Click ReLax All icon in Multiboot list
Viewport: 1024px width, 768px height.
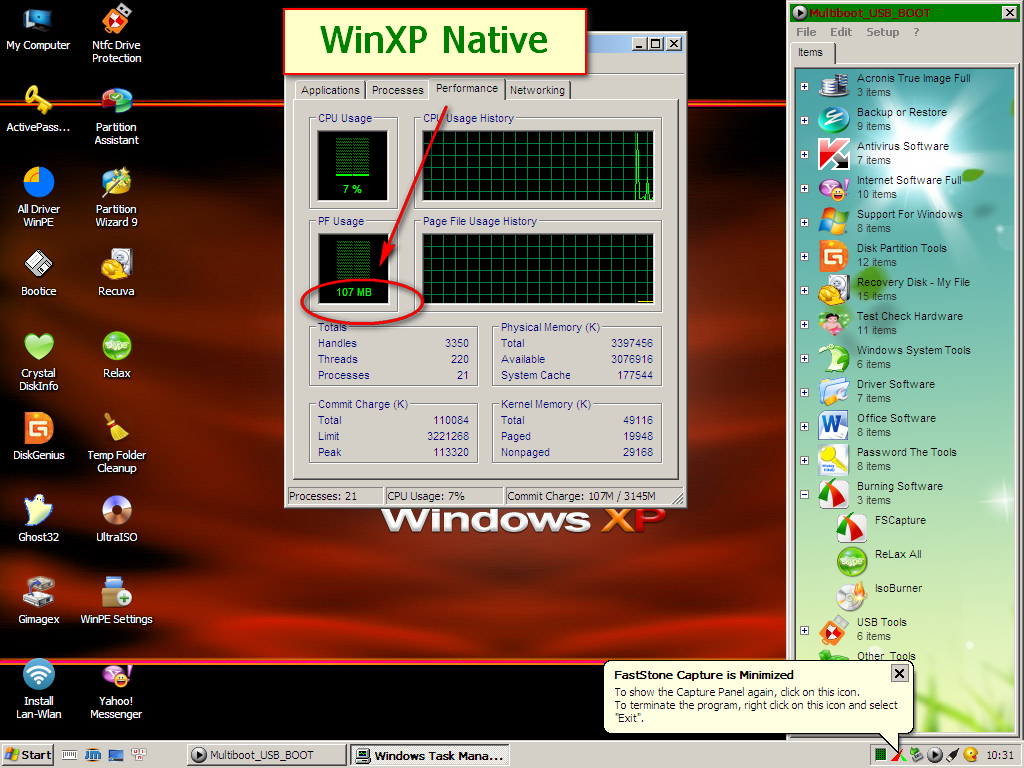(x=852, y=561)
